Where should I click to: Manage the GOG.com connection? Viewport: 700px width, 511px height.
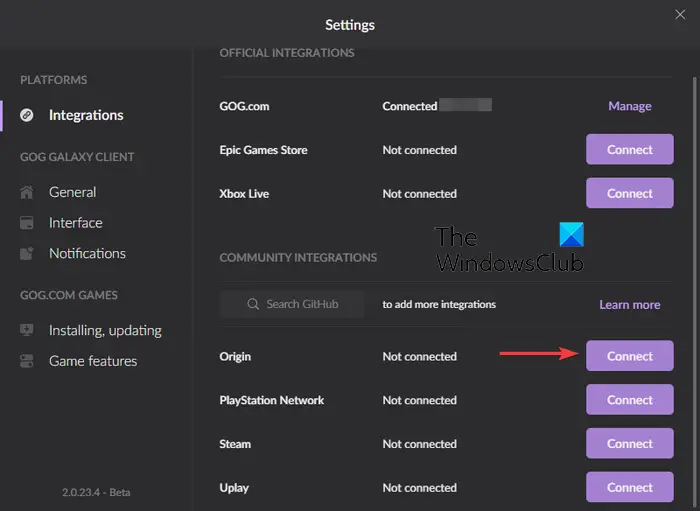coord(629,106)
